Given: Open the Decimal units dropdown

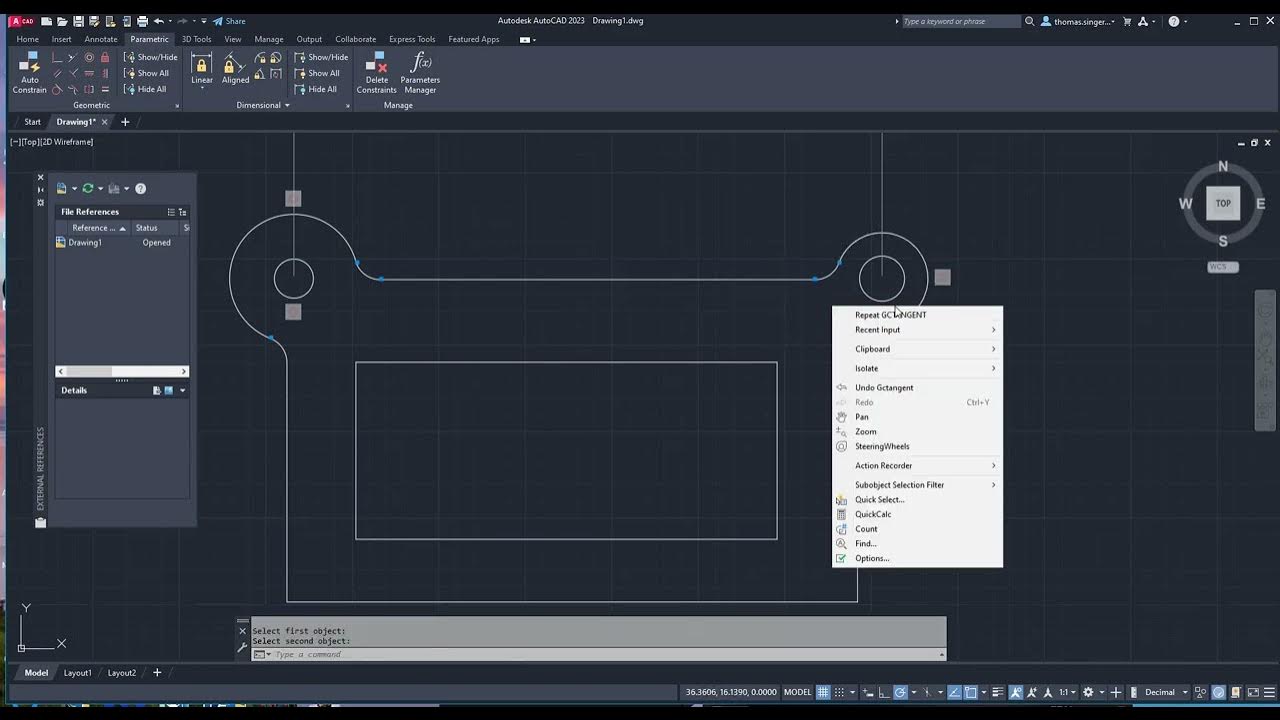Looking at the screenshot, I should point(1166,692).
